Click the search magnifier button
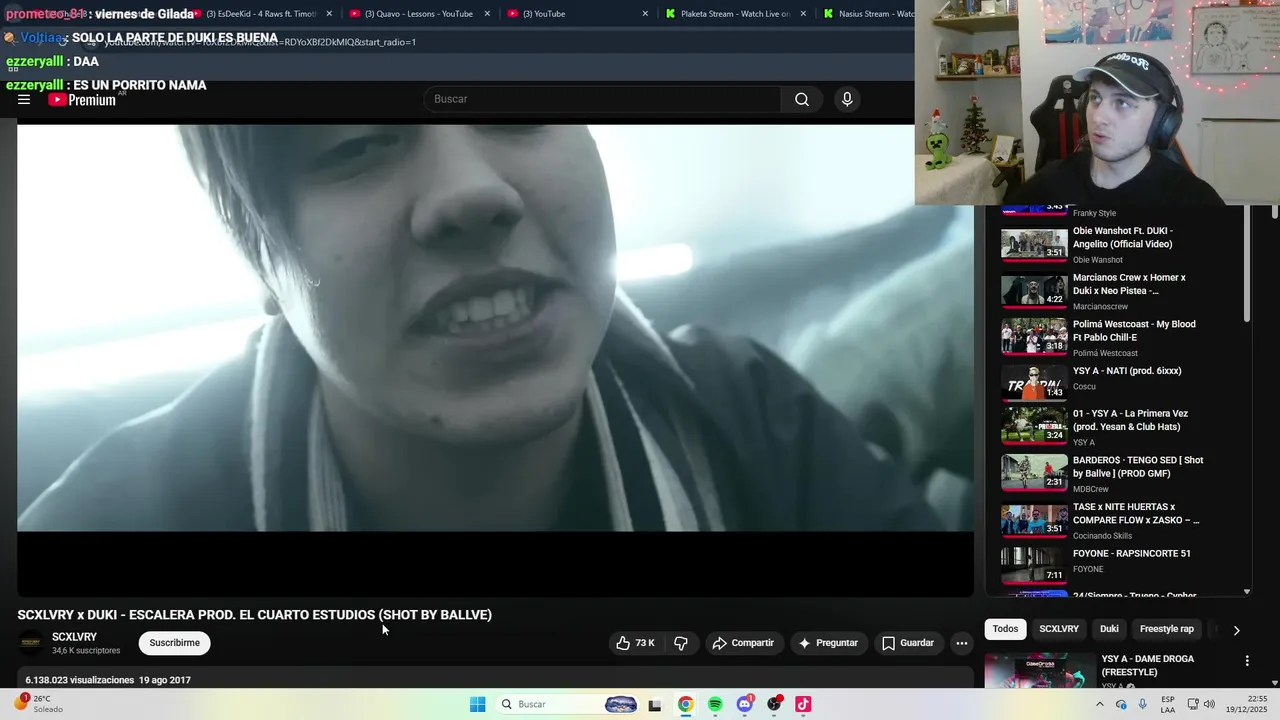This screenshot has width=1280, height=720. tap(802, 99)
